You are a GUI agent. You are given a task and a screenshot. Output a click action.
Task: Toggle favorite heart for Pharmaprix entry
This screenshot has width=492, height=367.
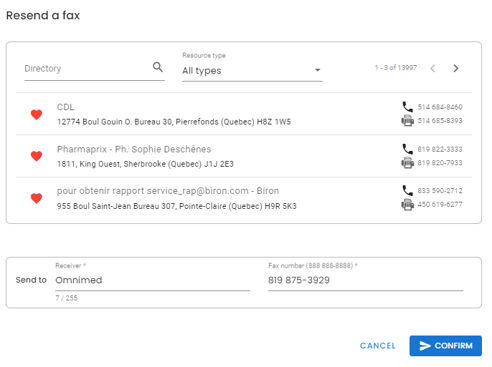(x=36, y=156)
